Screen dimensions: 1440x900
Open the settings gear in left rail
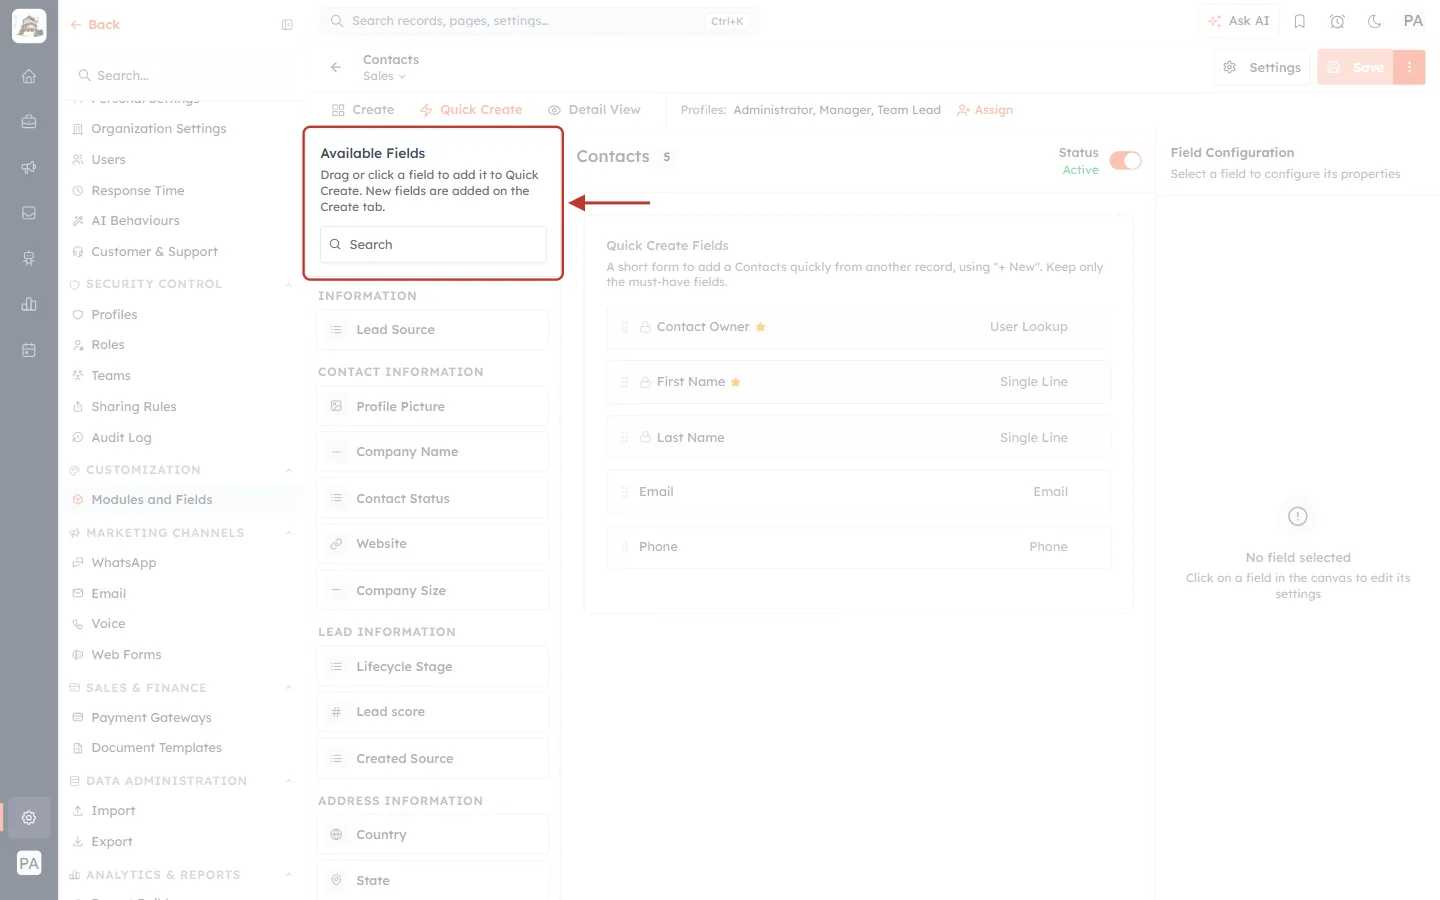(x=29, y=817)
